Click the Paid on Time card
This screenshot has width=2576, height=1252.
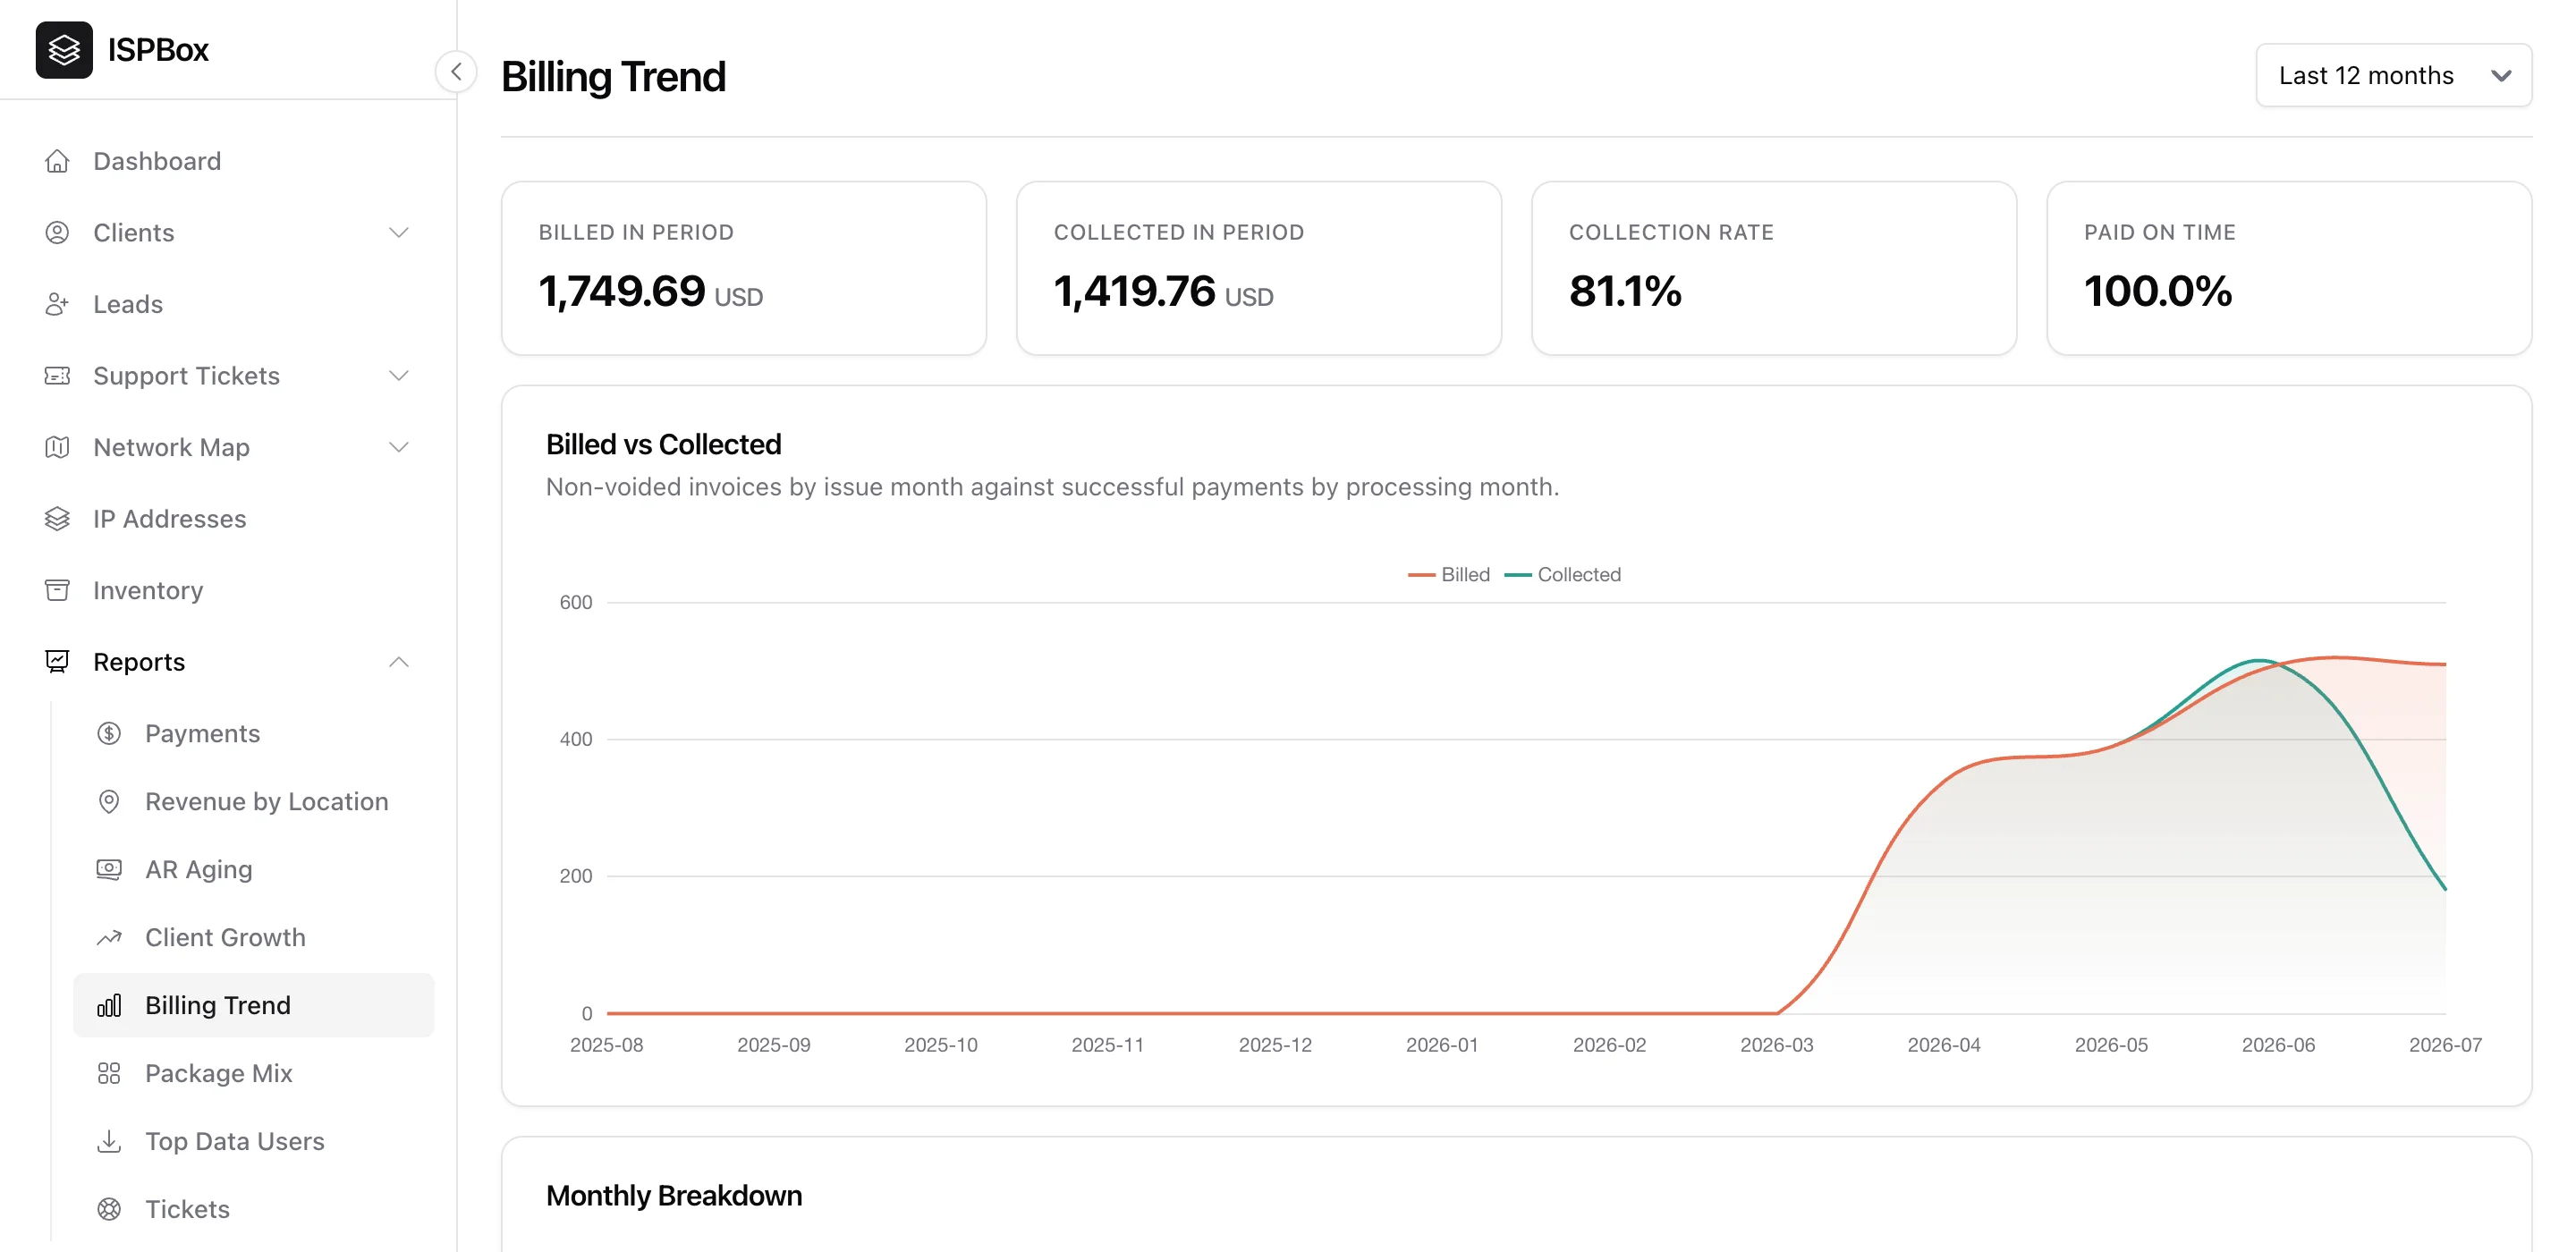pos(2289,268)
